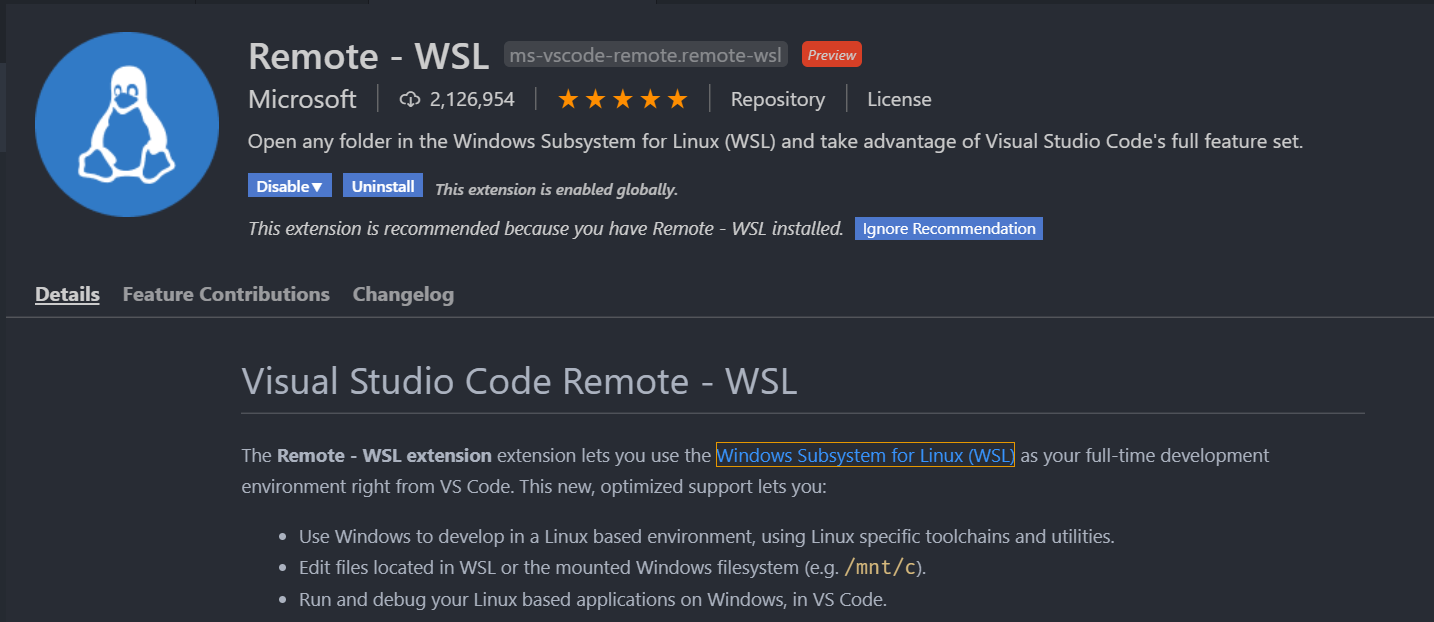Follow the Windows Subsystem for Linux (WSL) link
This screenshot has height=622, width=1434.
864,455
